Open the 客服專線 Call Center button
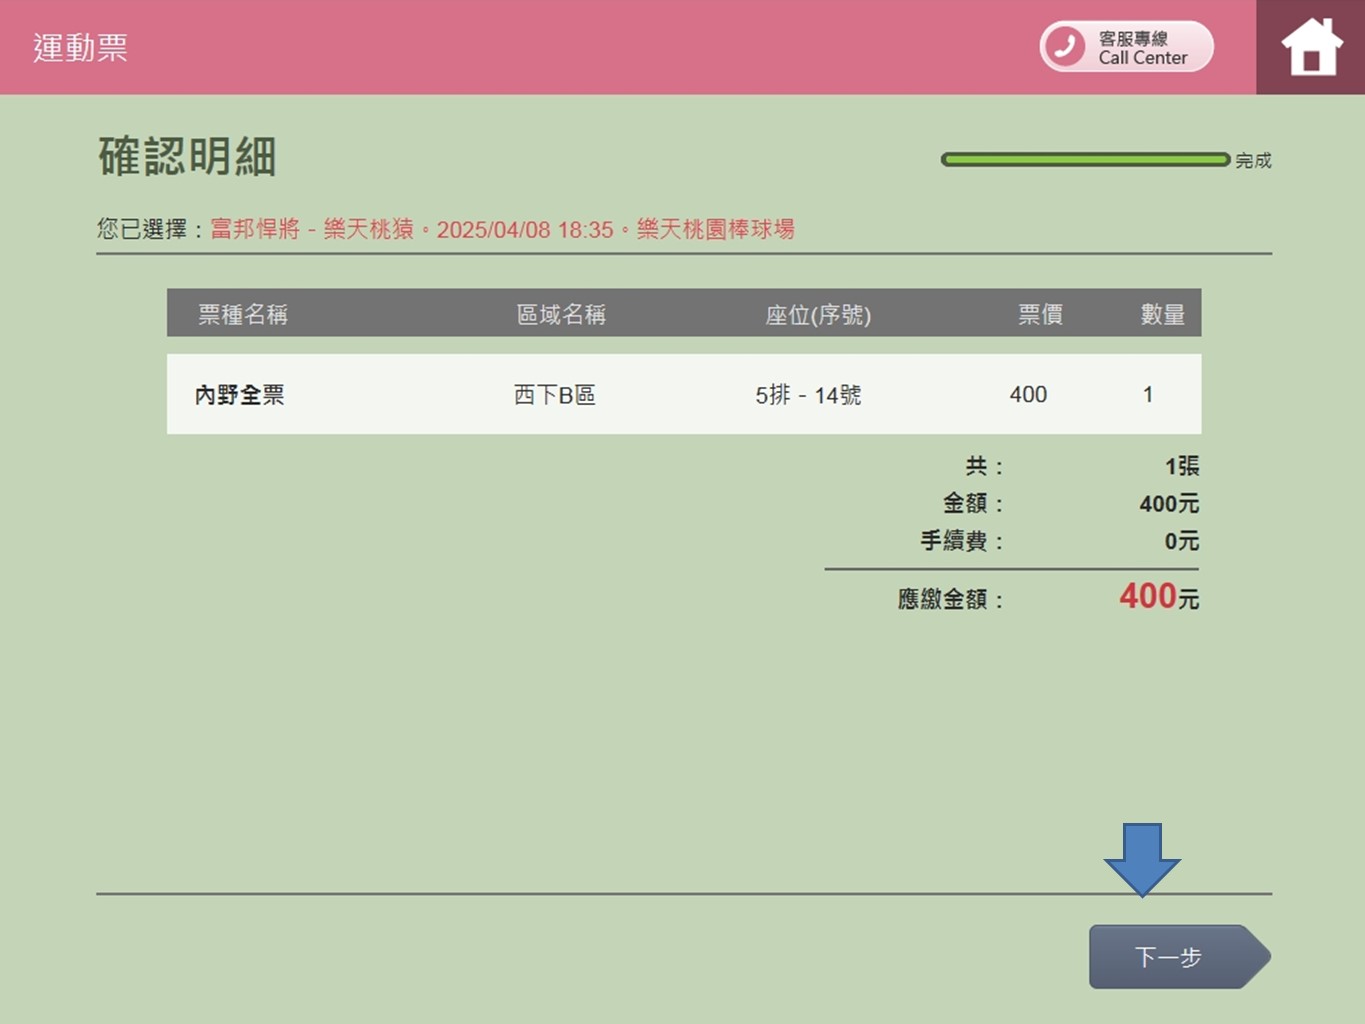The height and width of the screenshot is (1024, 1365). click(1127, 47)
